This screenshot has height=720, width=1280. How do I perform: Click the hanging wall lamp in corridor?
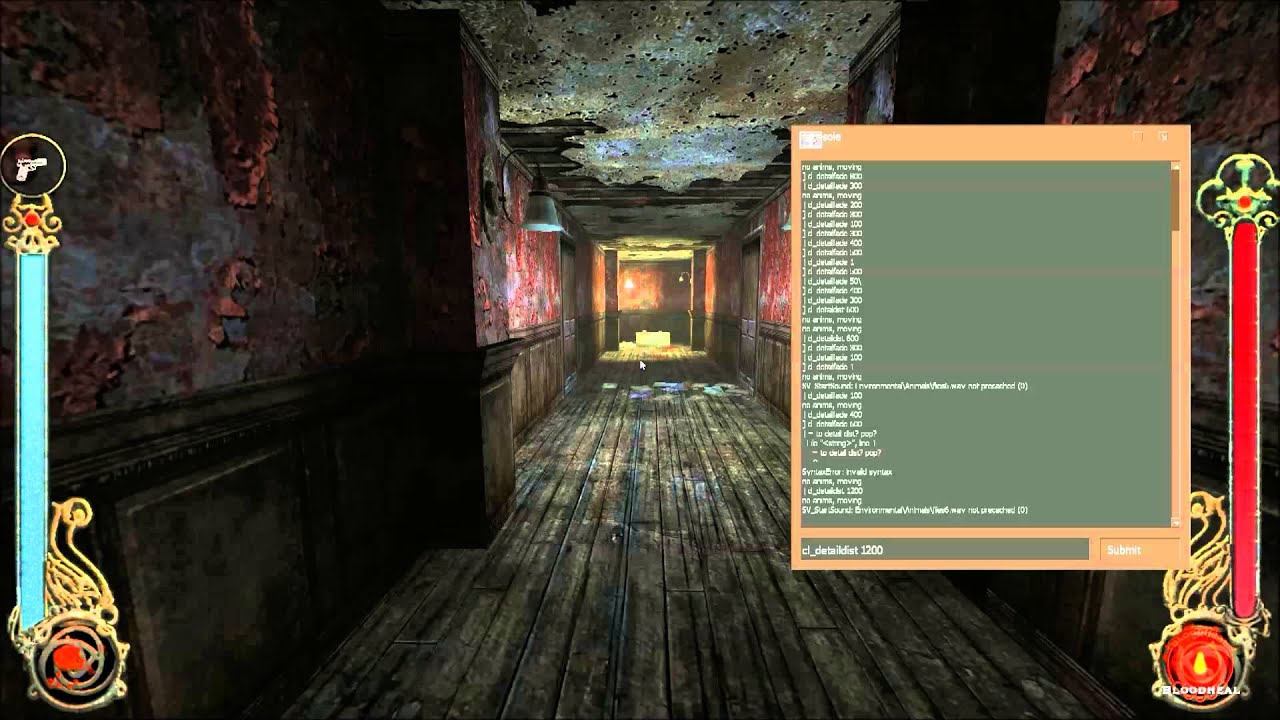pyautogui.click(x=542, y=212)
